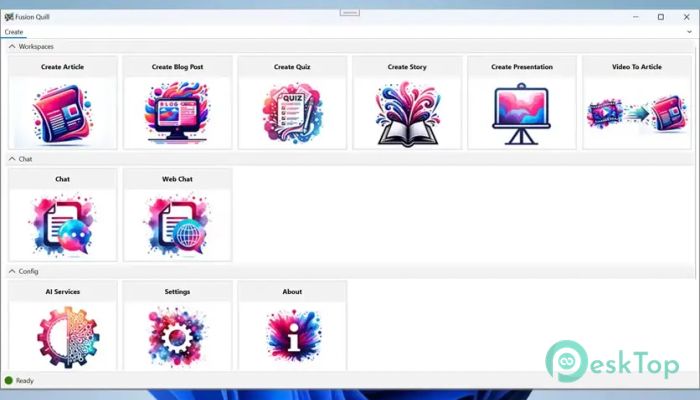Image resolution: width=700 pixels, height=400 pixels.
Task: Start Chat via the speech-bubble document icon
Action: (62, 226)
